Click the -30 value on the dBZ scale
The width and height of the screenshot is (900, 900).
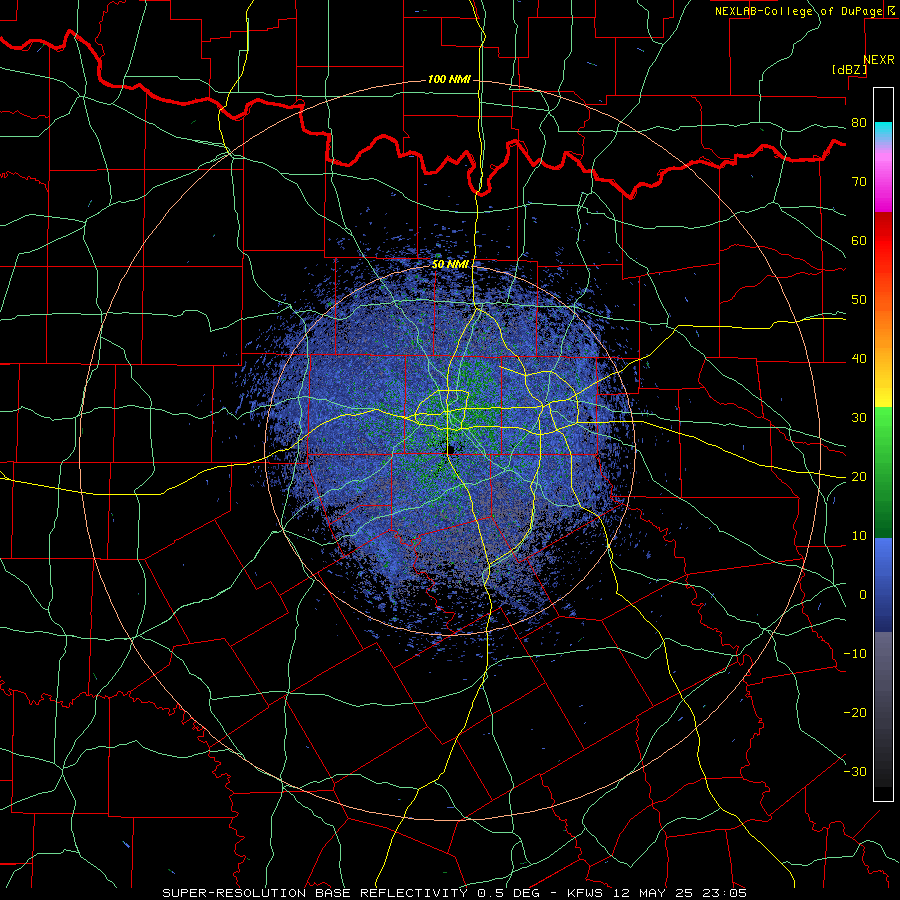pyautogui.click(x=855, y=771)
